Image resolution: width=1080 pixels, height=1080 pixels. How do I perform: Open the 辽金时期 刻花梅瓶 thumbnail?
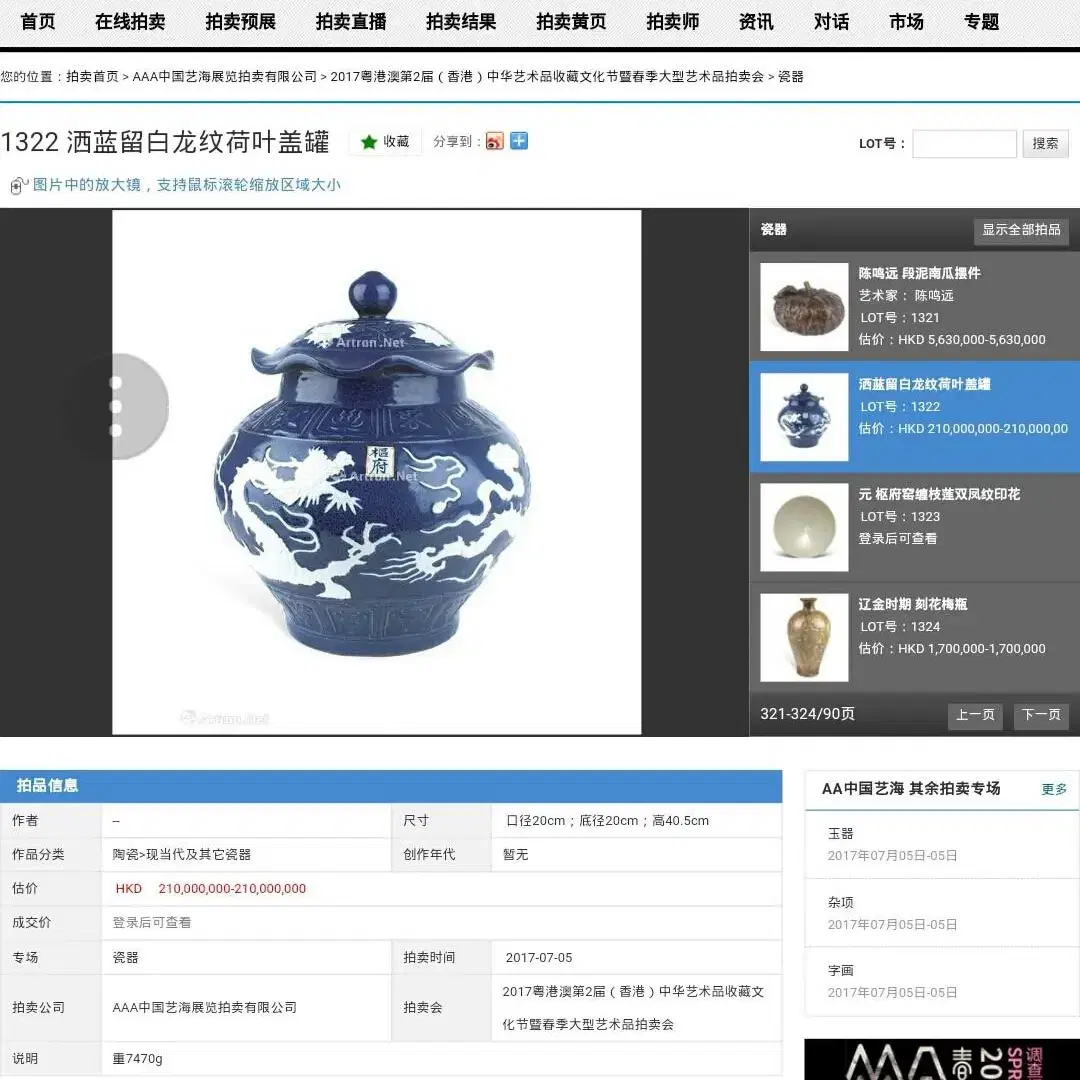pyautogui.click(x=804, y=637)
